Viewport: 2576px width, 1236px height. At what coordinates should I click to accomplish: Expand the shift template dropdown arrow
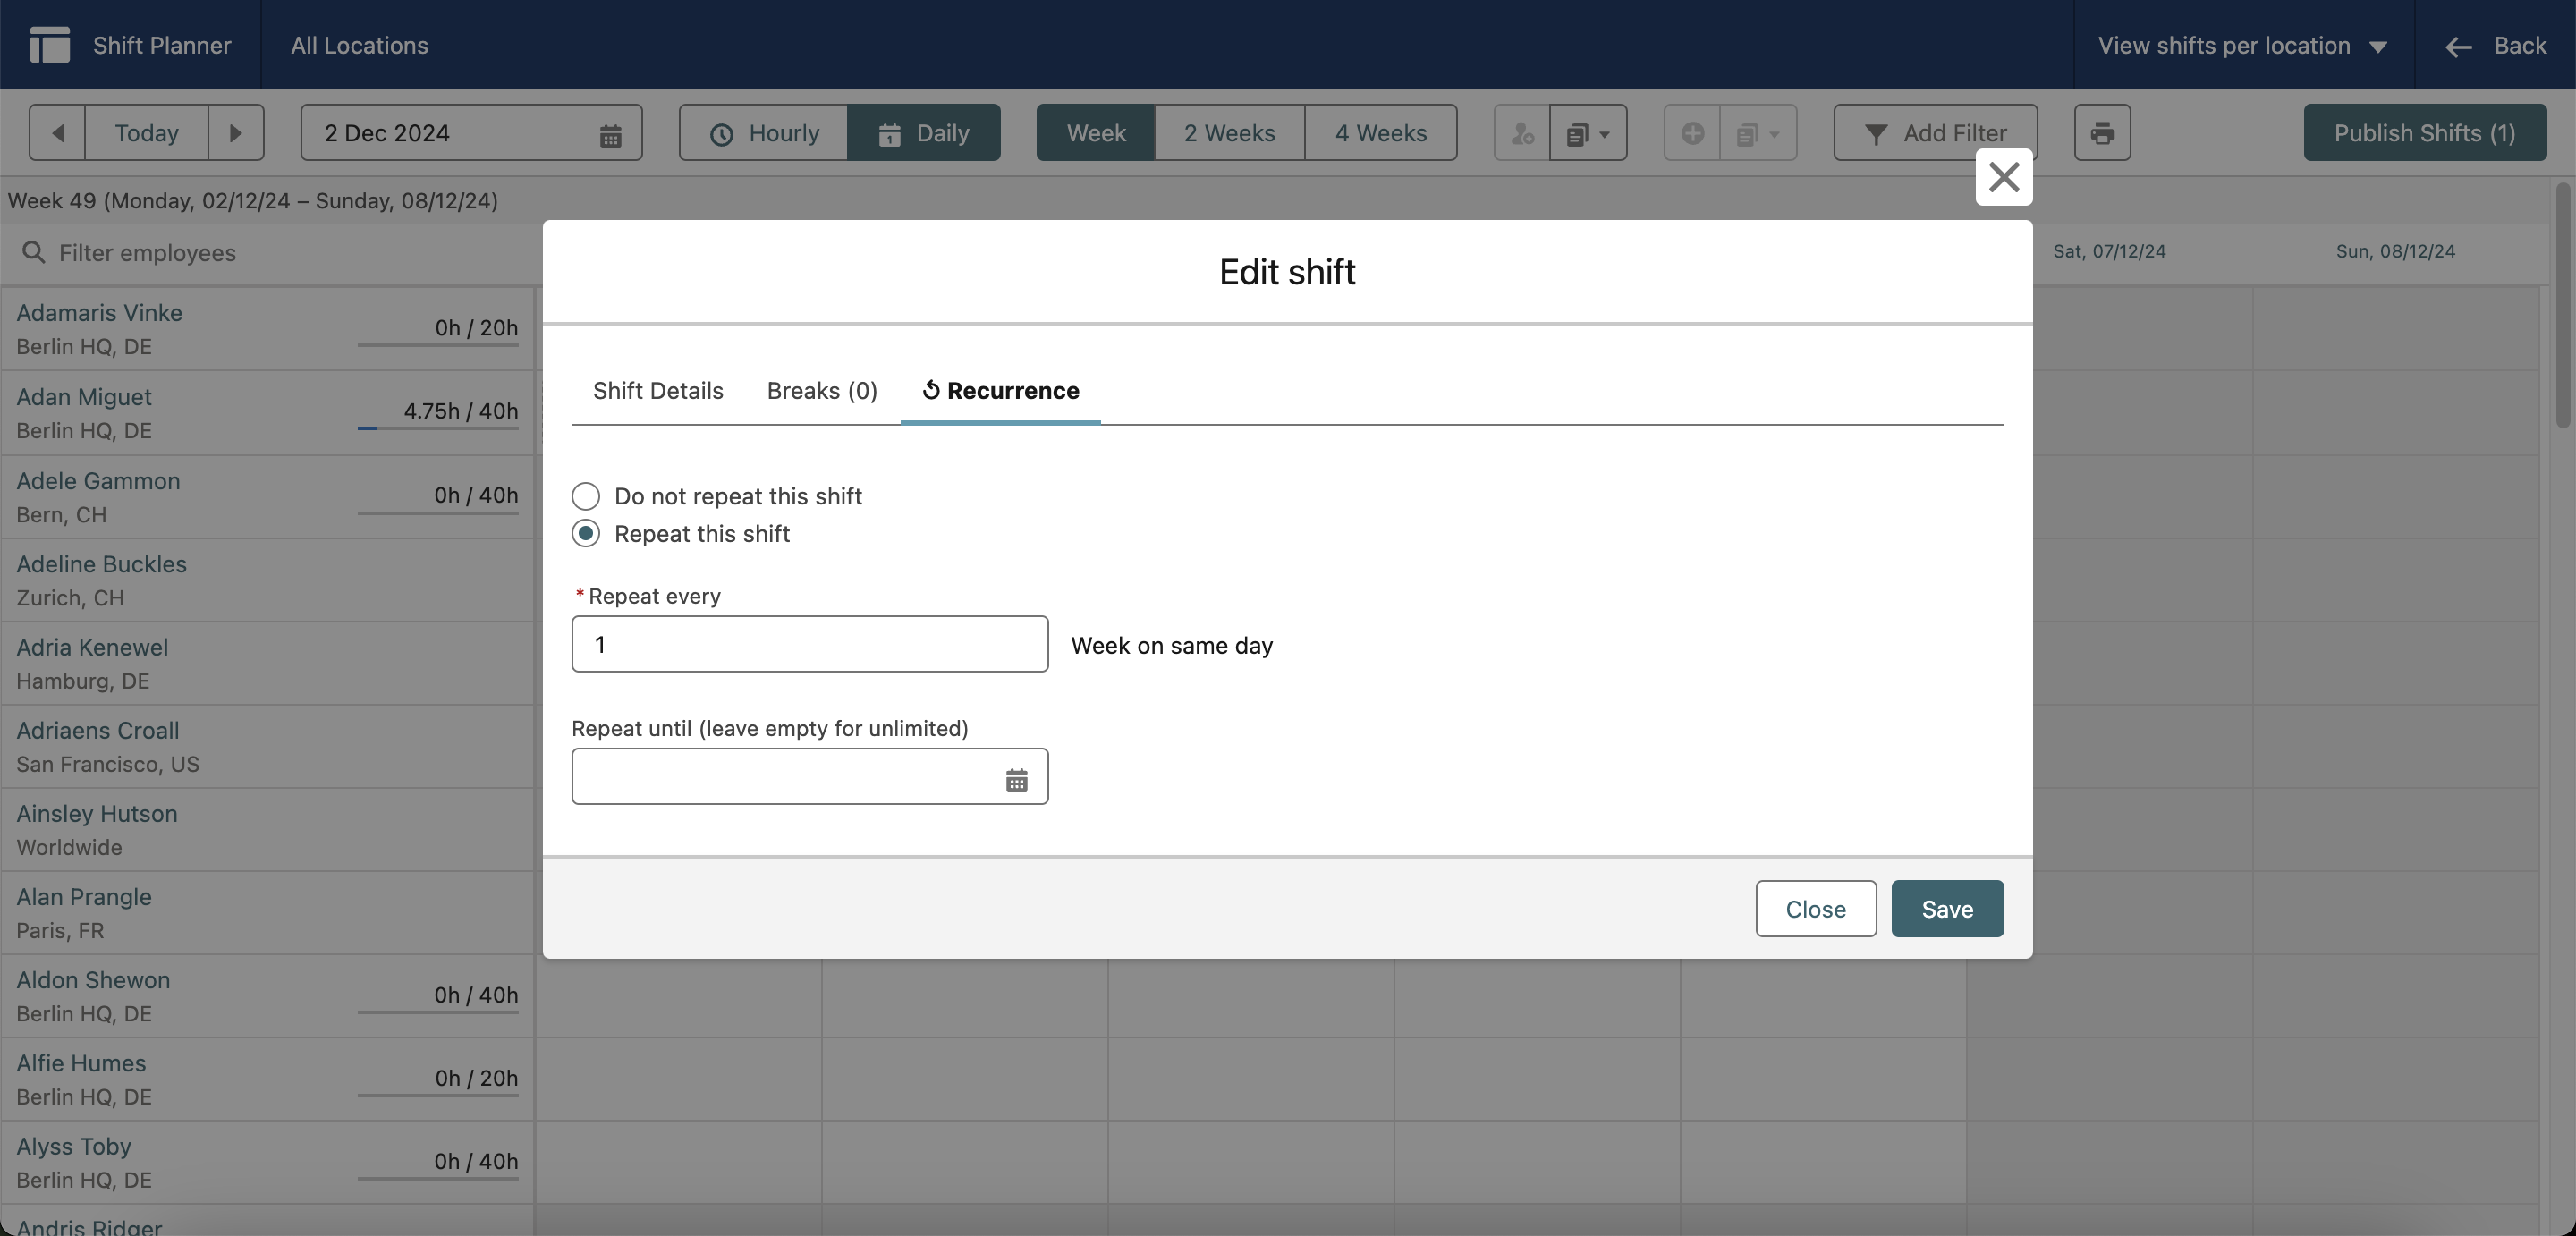tap(1589, 133)
